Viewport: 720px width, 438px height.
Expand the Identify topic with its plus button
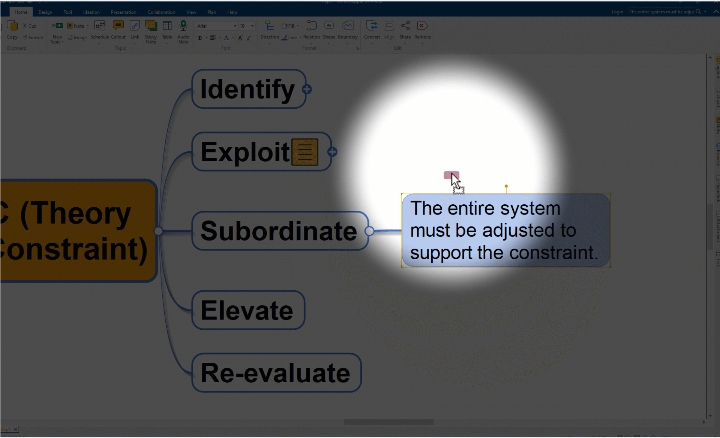tap(307, 89)
